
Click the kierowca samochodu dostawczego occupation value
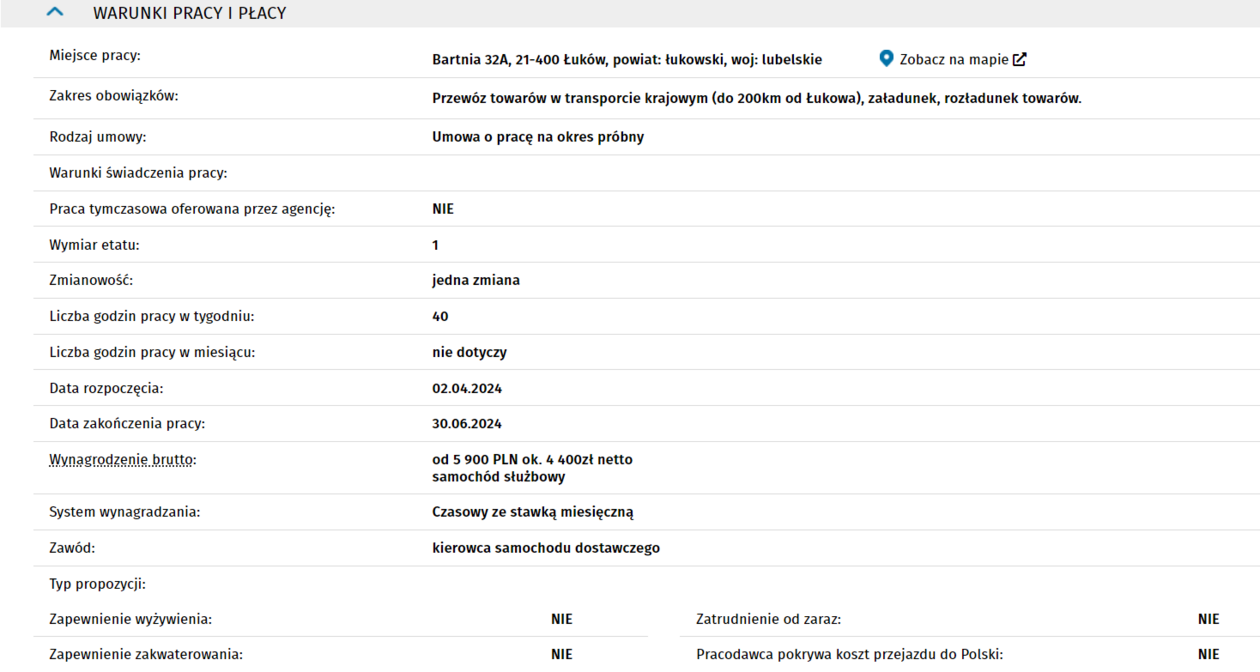(545, 548)
